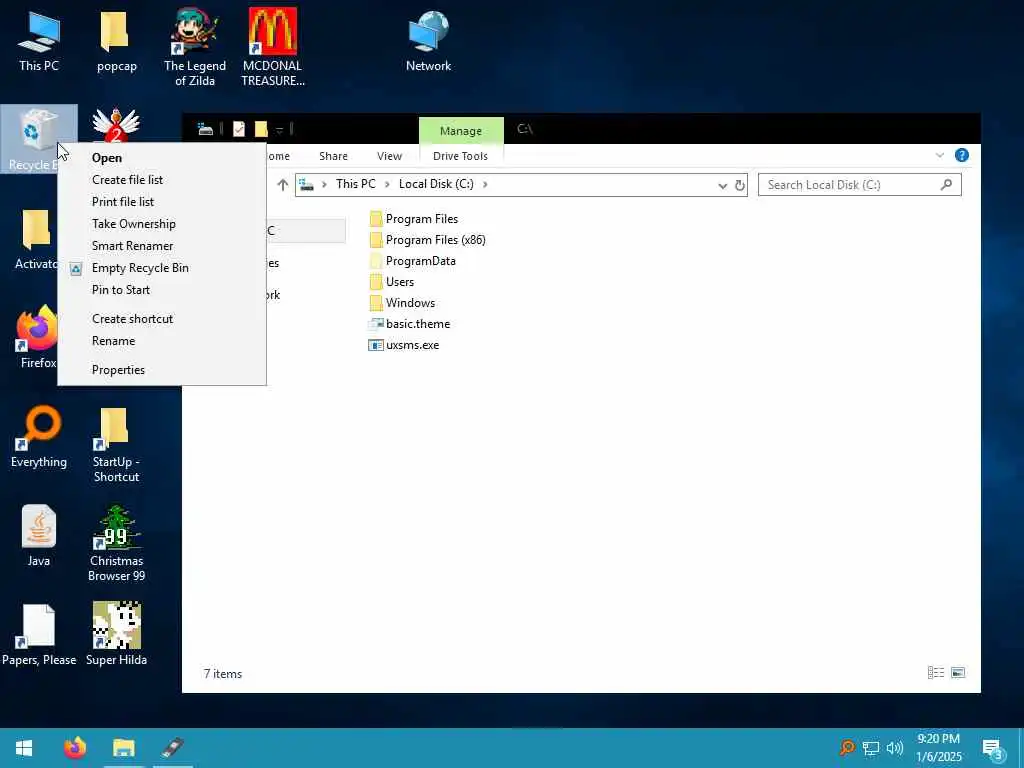Choose Pin to Start
Image resolution: width=1024 pixels, height=768 pixels.
(162, 290)
